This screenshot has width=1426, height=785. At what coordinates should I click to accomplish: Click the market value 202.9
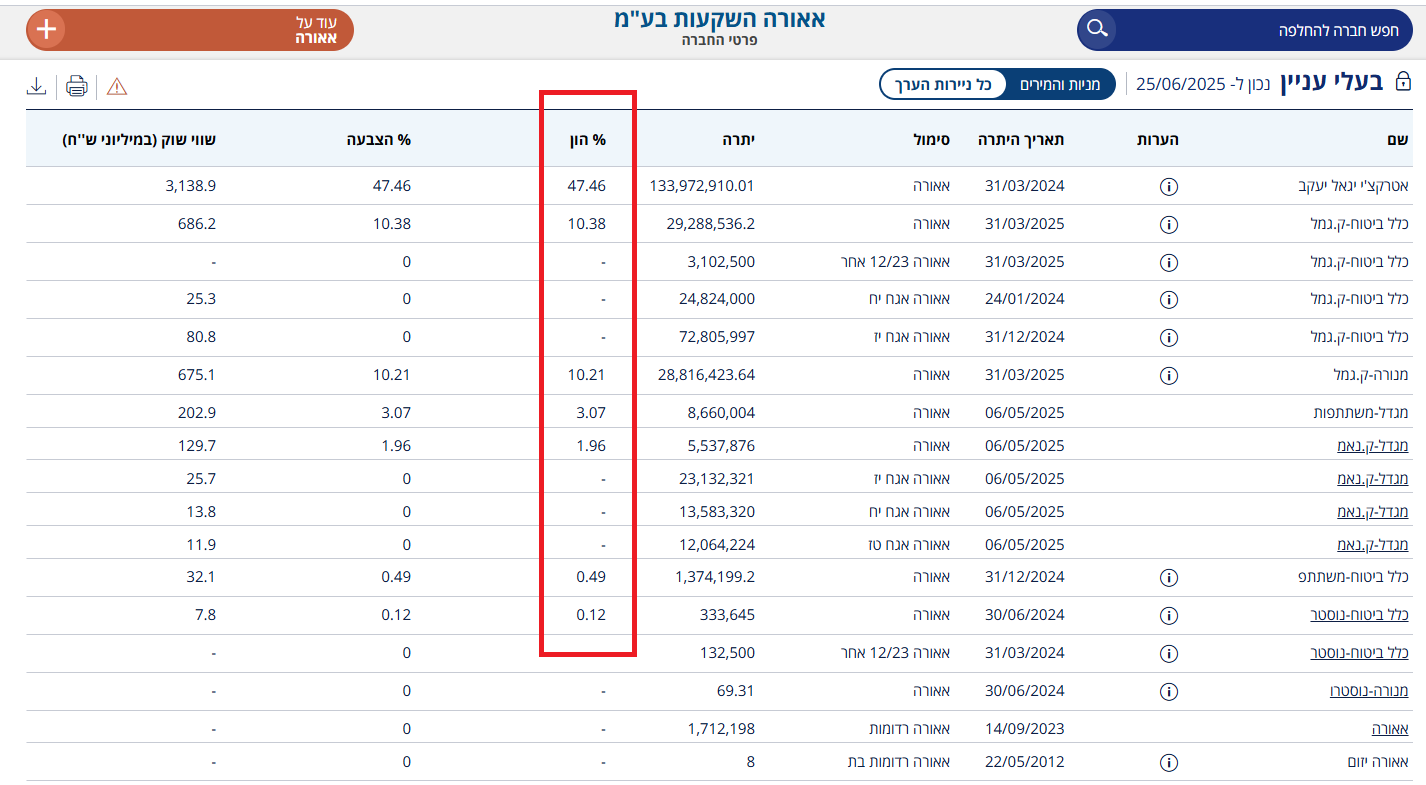coord(196,413)
